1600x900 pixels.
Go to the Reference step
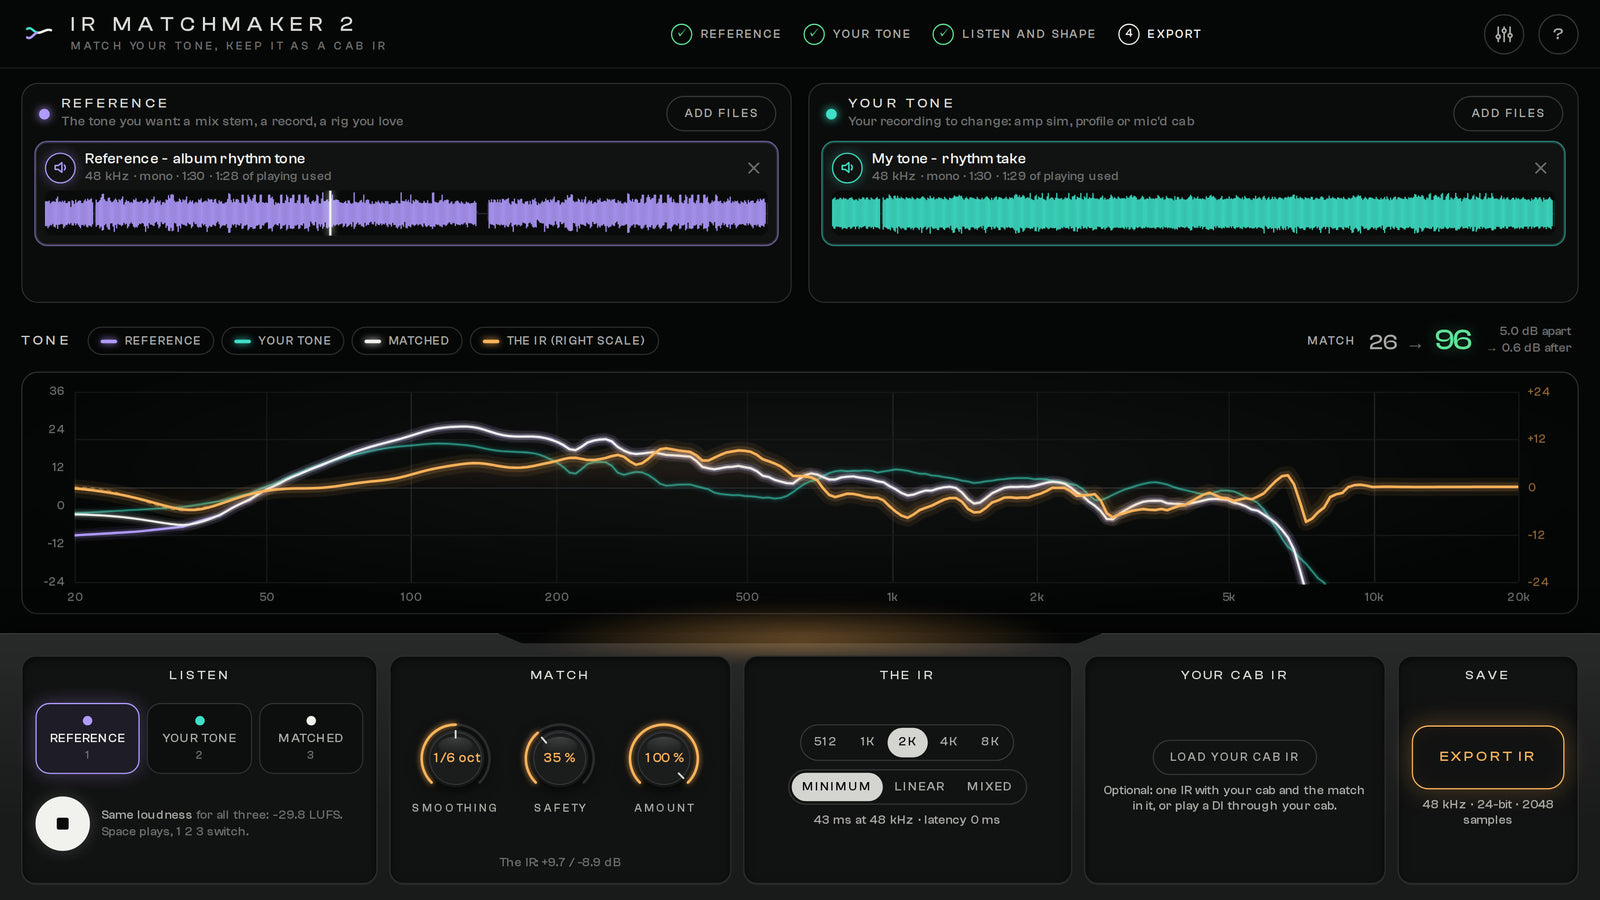click(x=726, y=34)
